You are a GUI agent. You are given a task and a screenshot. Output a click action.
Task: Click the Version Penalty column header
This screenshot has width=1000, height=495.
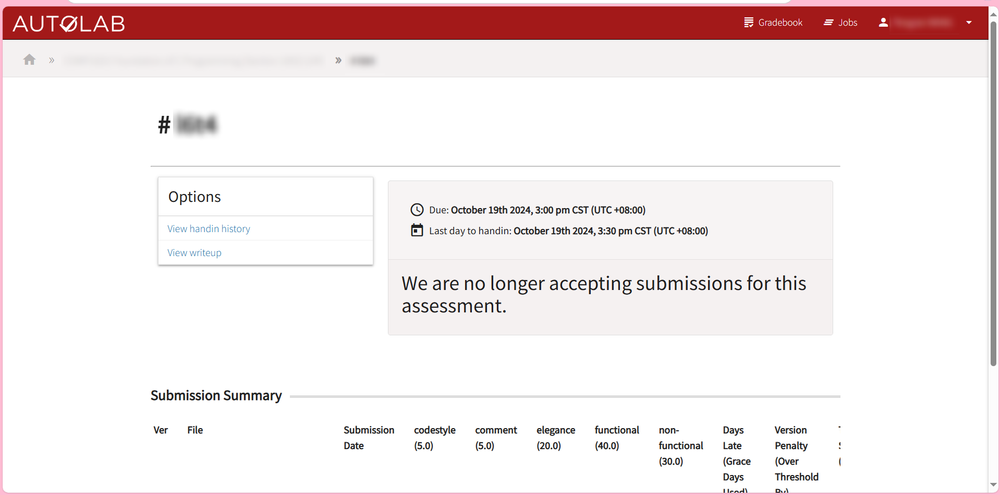pyautogui.click(x=797, y=459)
